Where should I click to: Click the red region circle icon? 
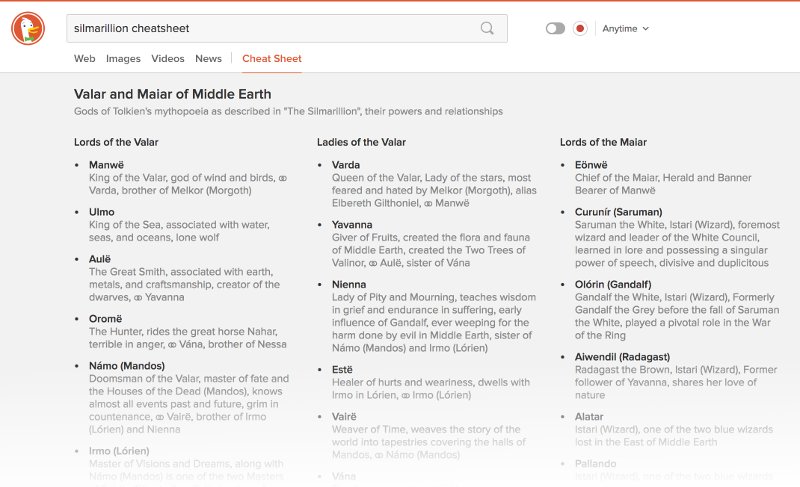pos(580,29)
